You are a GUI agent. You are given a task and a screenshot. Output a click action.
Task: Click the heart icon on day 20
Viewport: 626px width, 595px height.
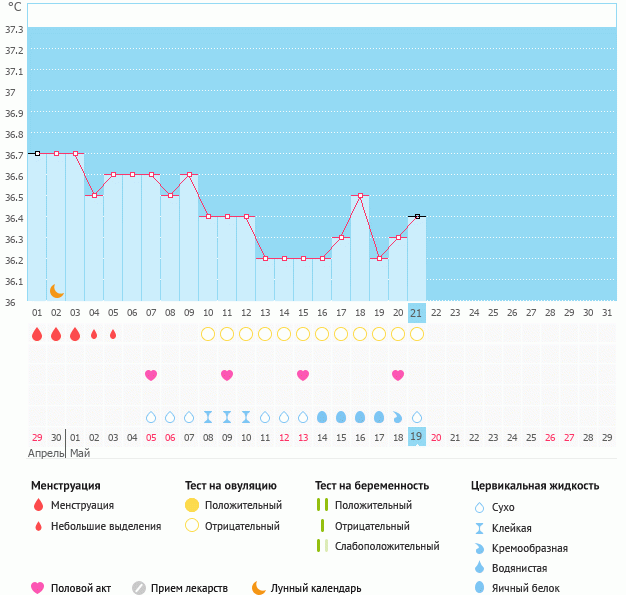(x=398, y=375)
